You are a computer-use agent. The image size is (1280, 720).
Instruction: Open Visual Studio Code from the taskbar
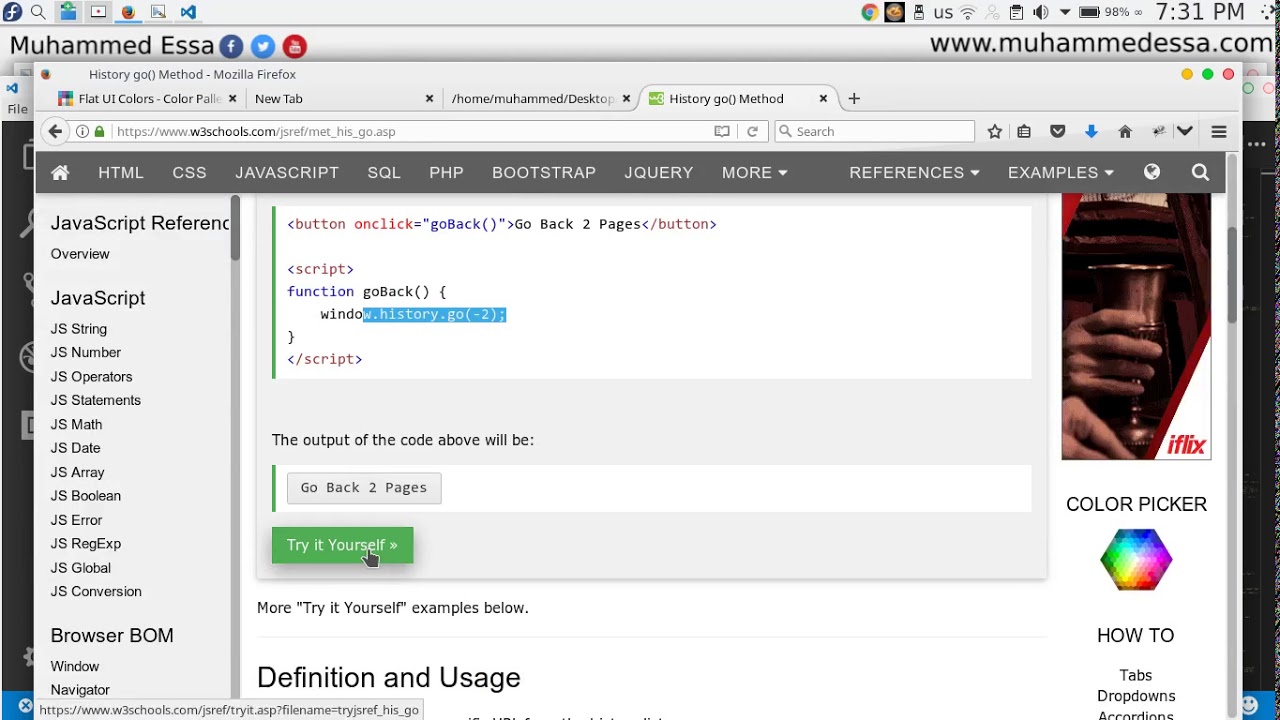[188, 12]
